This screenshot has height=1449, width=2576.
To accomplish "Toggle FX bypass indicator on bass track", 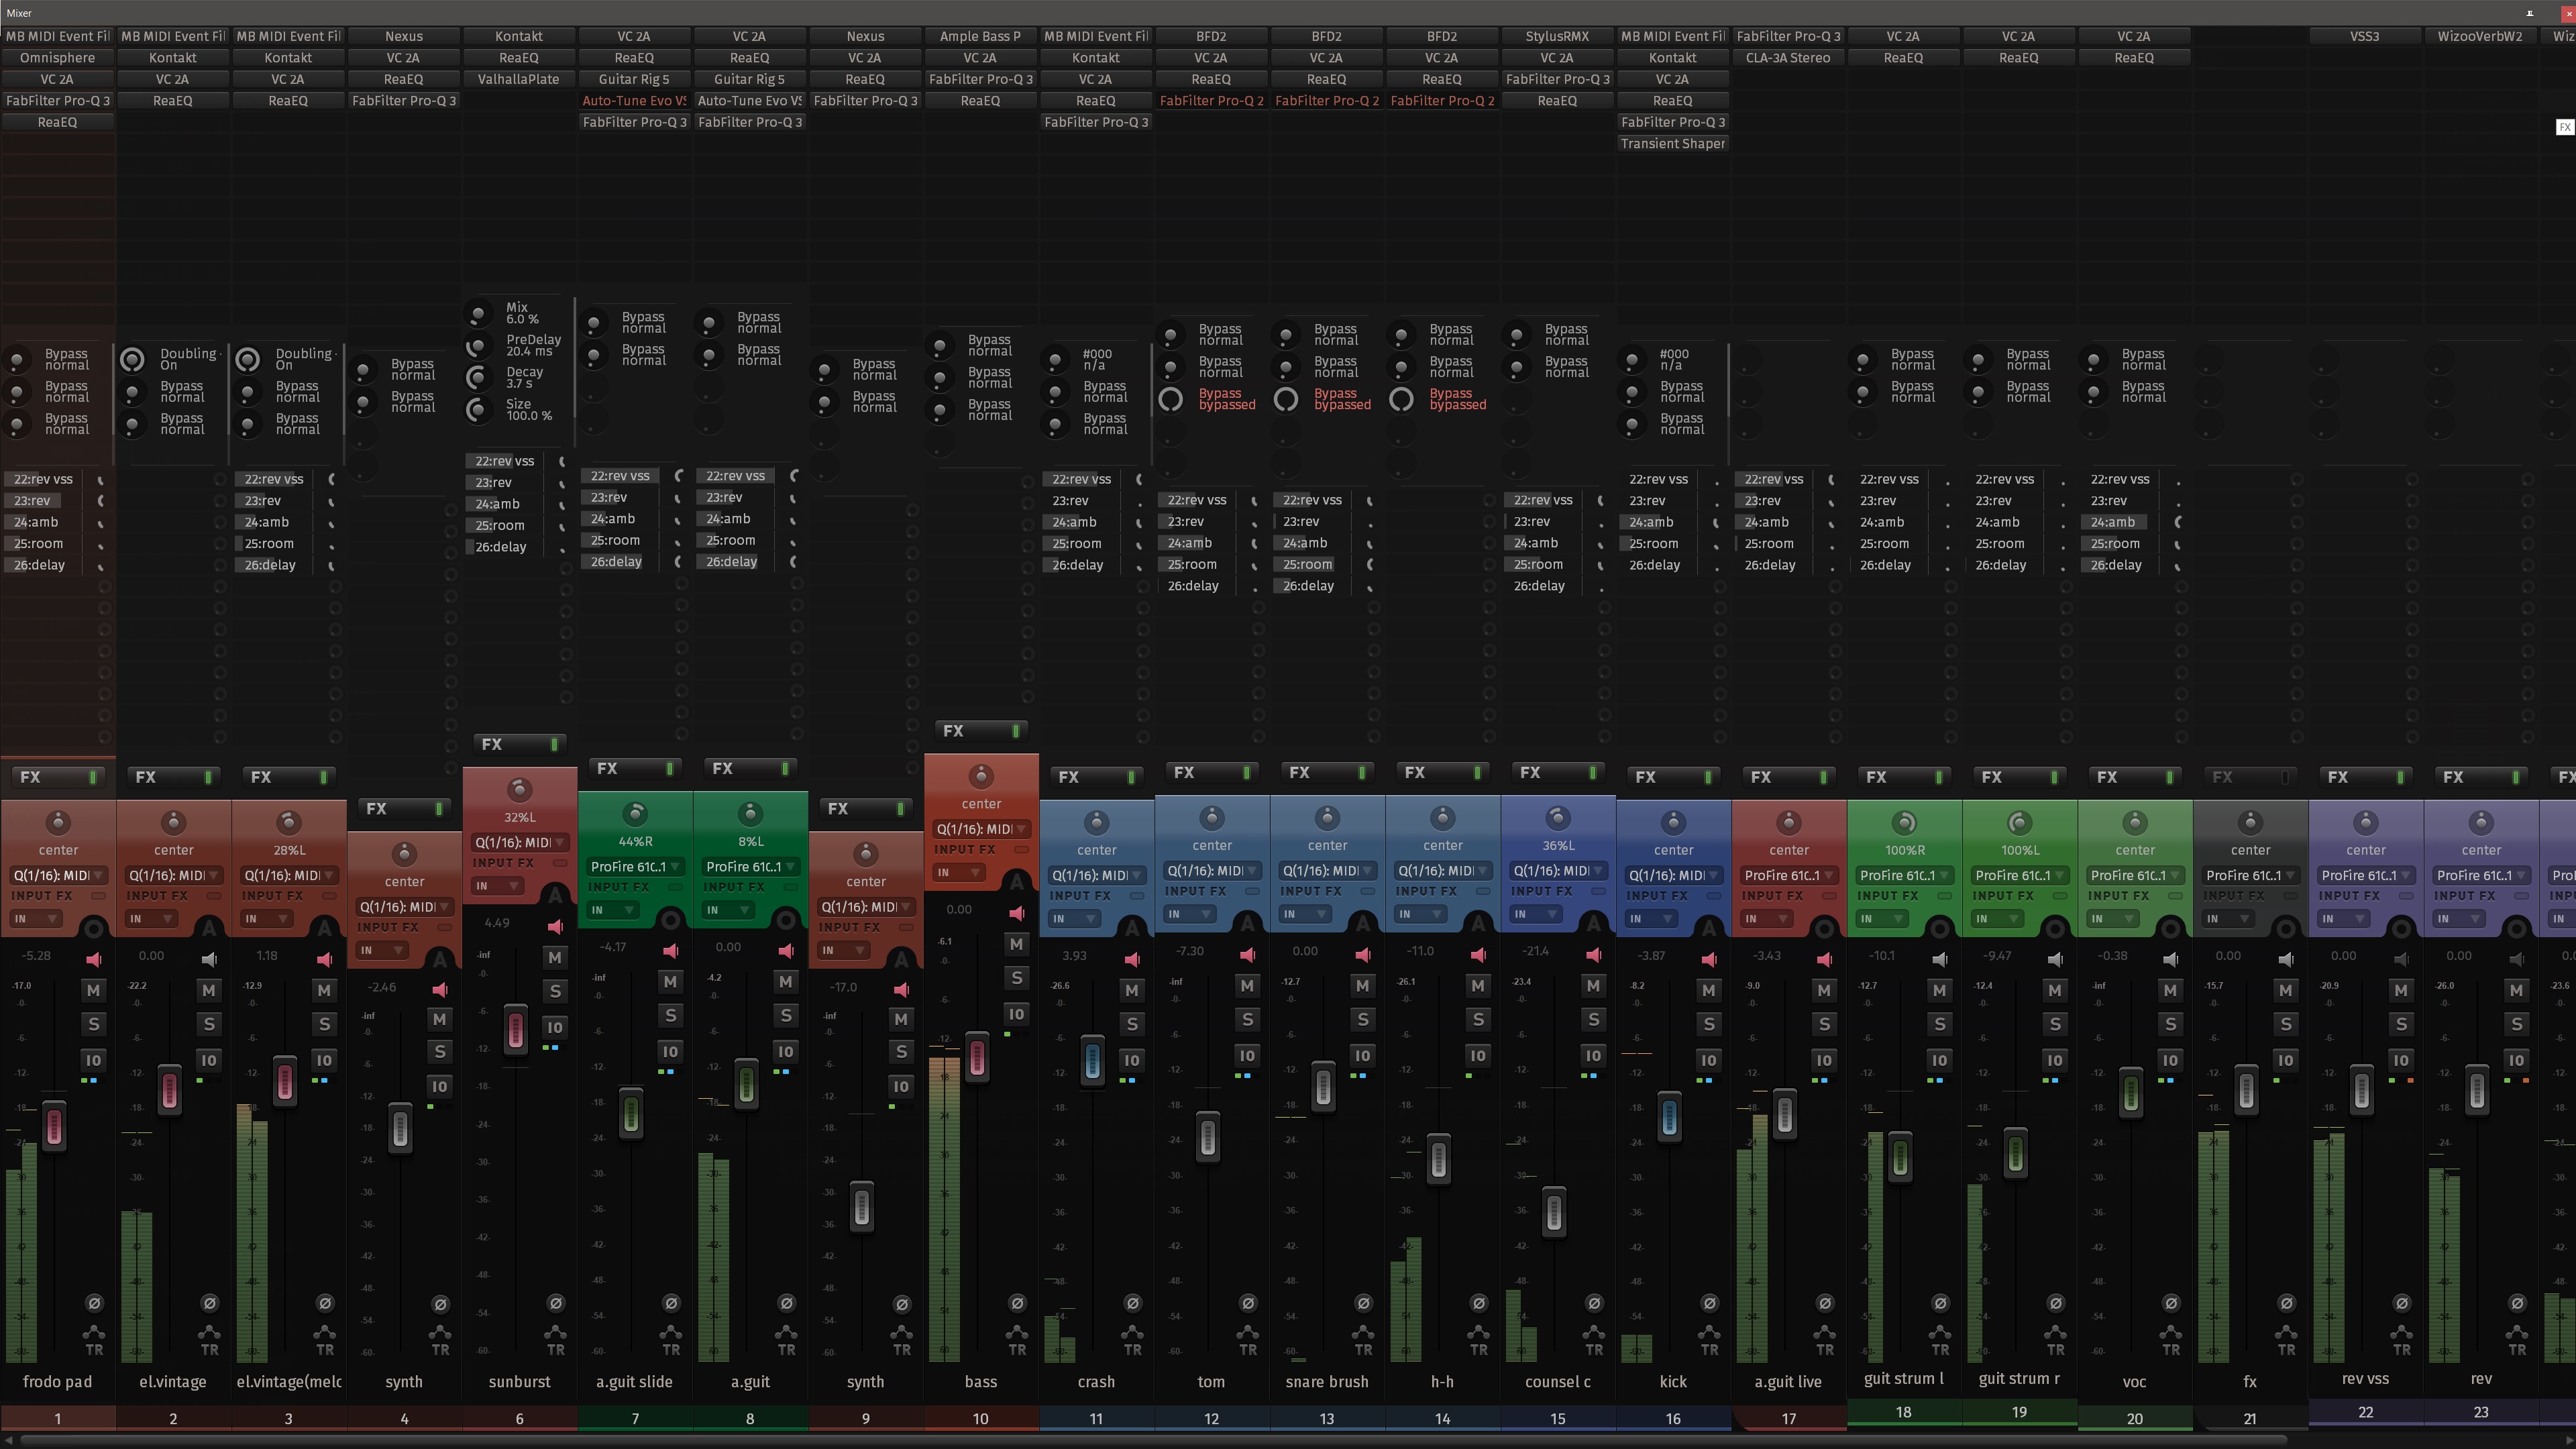I will tap(1016, 731).
